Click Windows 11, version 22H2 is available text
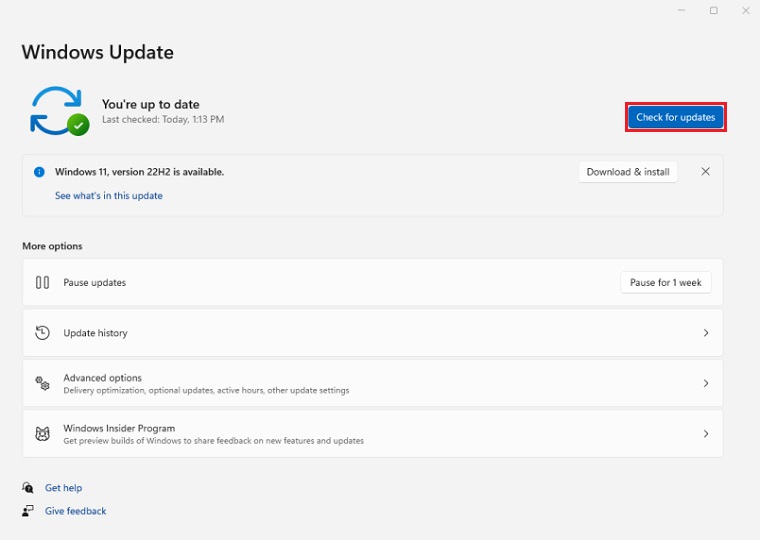Viewport: 760px width, 540px height. (140, 172)
